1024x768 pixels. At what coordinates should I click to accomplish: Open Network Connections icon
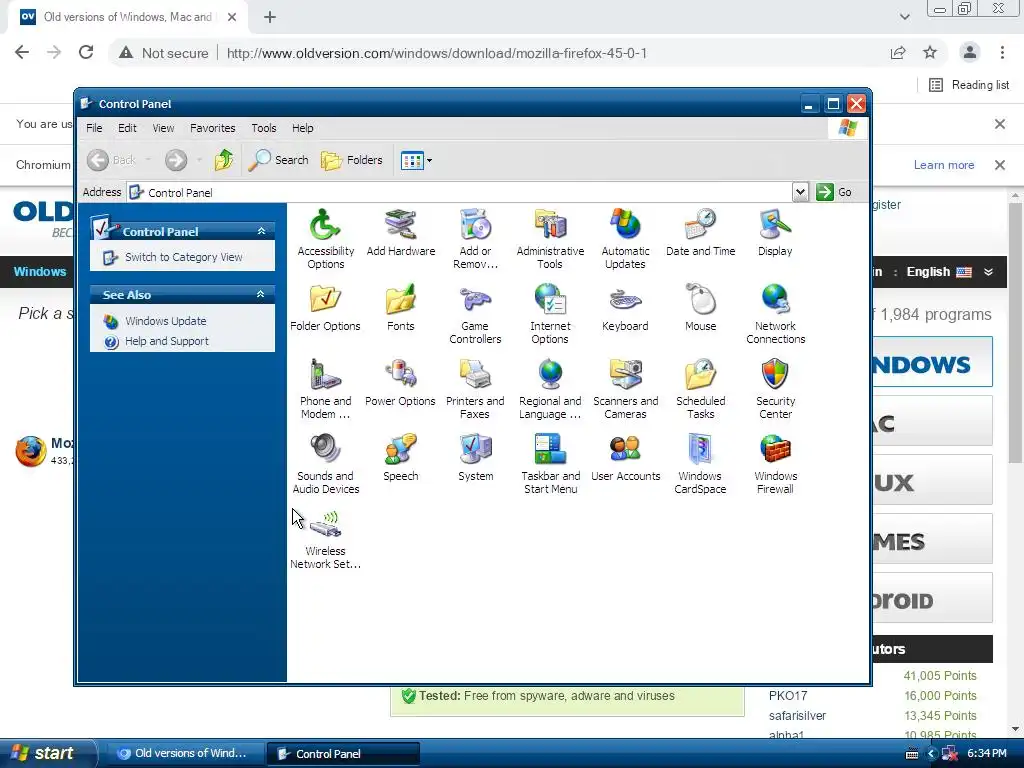click(x=775, y=313)
